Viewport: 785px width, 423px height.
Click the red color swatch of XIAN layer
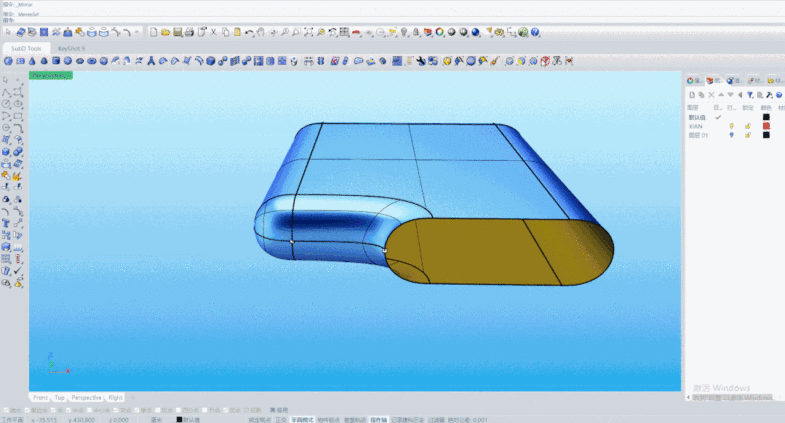[x=766, y=126]
